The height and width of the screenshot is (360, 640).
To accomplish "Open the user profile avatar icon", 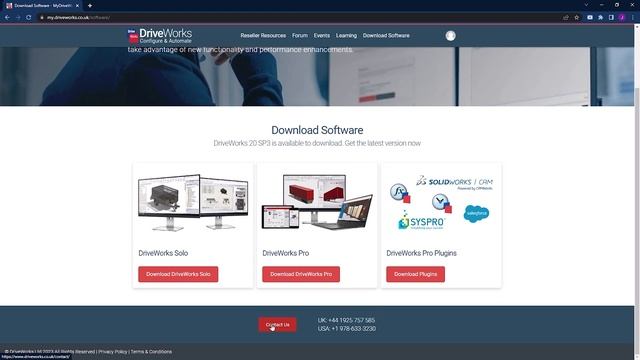I will click(x=450, y=36).
